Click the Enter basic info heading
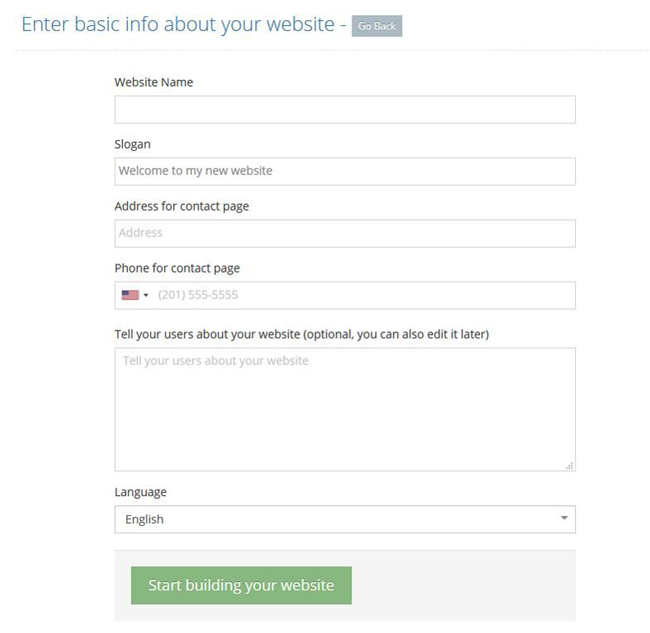The height and width of the screenshot is (633, 650). point(178,24)
